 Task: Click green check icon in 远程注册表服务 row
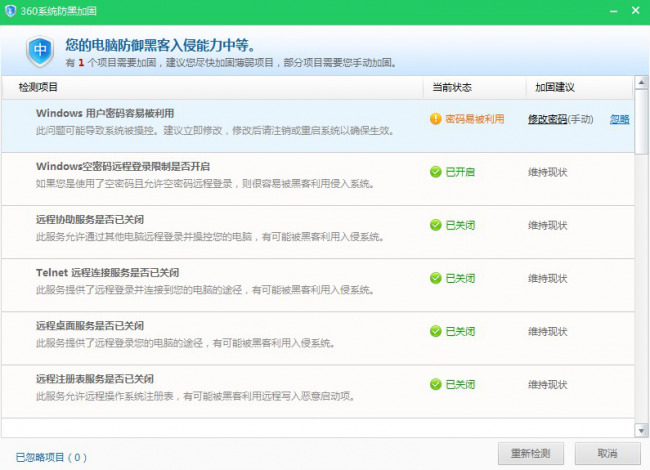435,384
